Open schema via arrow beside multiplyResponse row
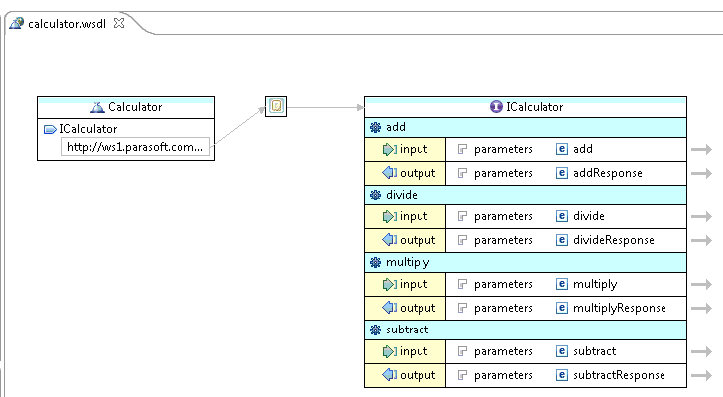Screen dimensions: 723x397 pos(701,308)
